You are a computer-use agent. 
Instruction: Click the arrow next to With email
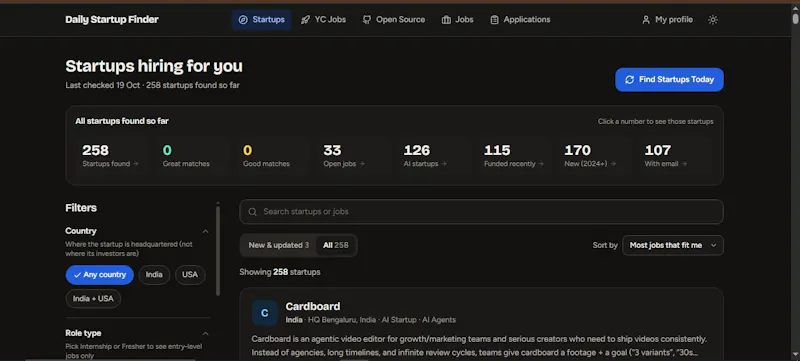pos(684,164)
